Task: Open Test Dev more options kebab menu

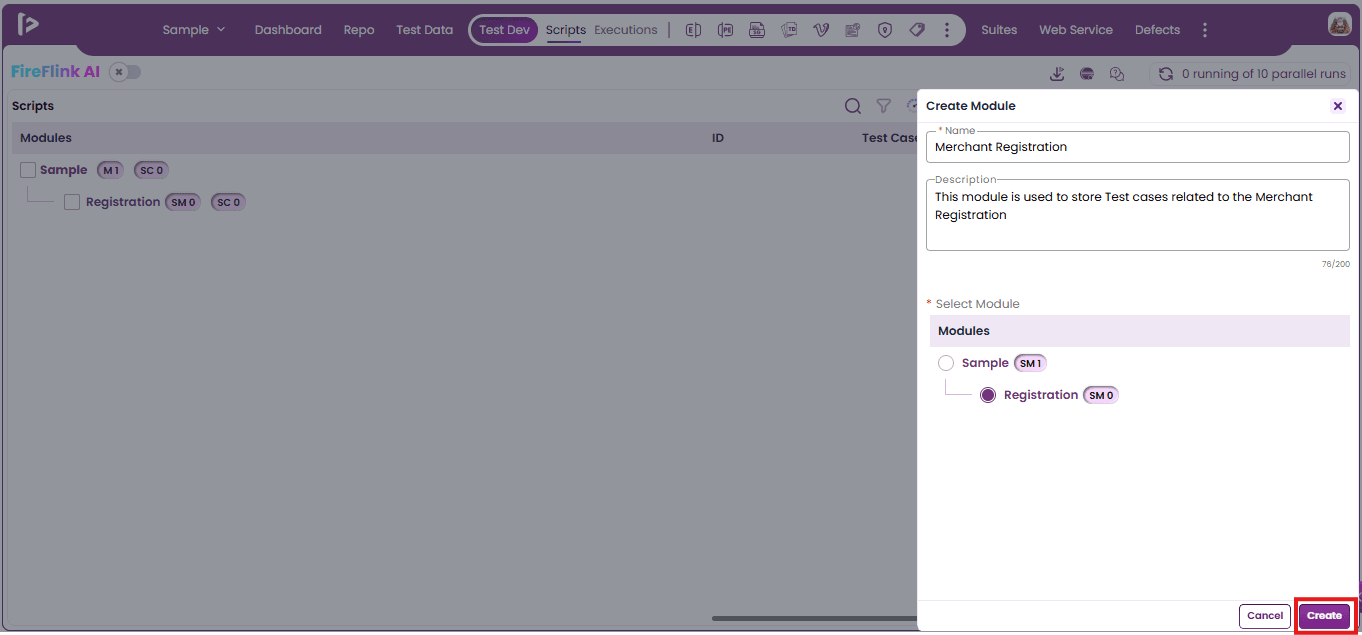Action: coord(947,30)
